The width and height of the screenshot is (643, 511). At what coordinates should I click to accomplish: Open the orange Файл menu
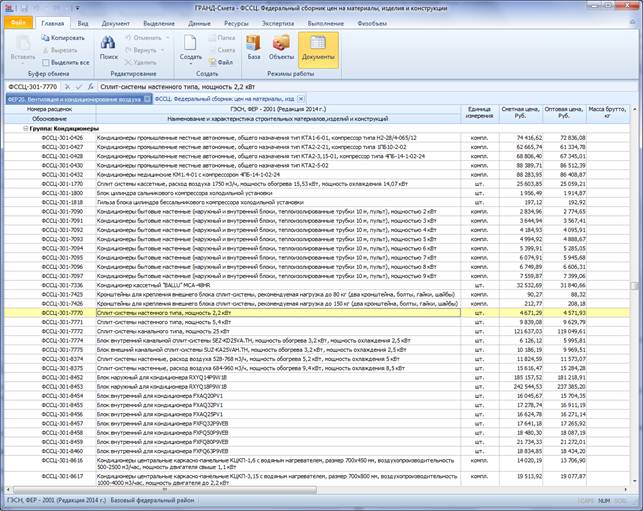coord(18,20)
